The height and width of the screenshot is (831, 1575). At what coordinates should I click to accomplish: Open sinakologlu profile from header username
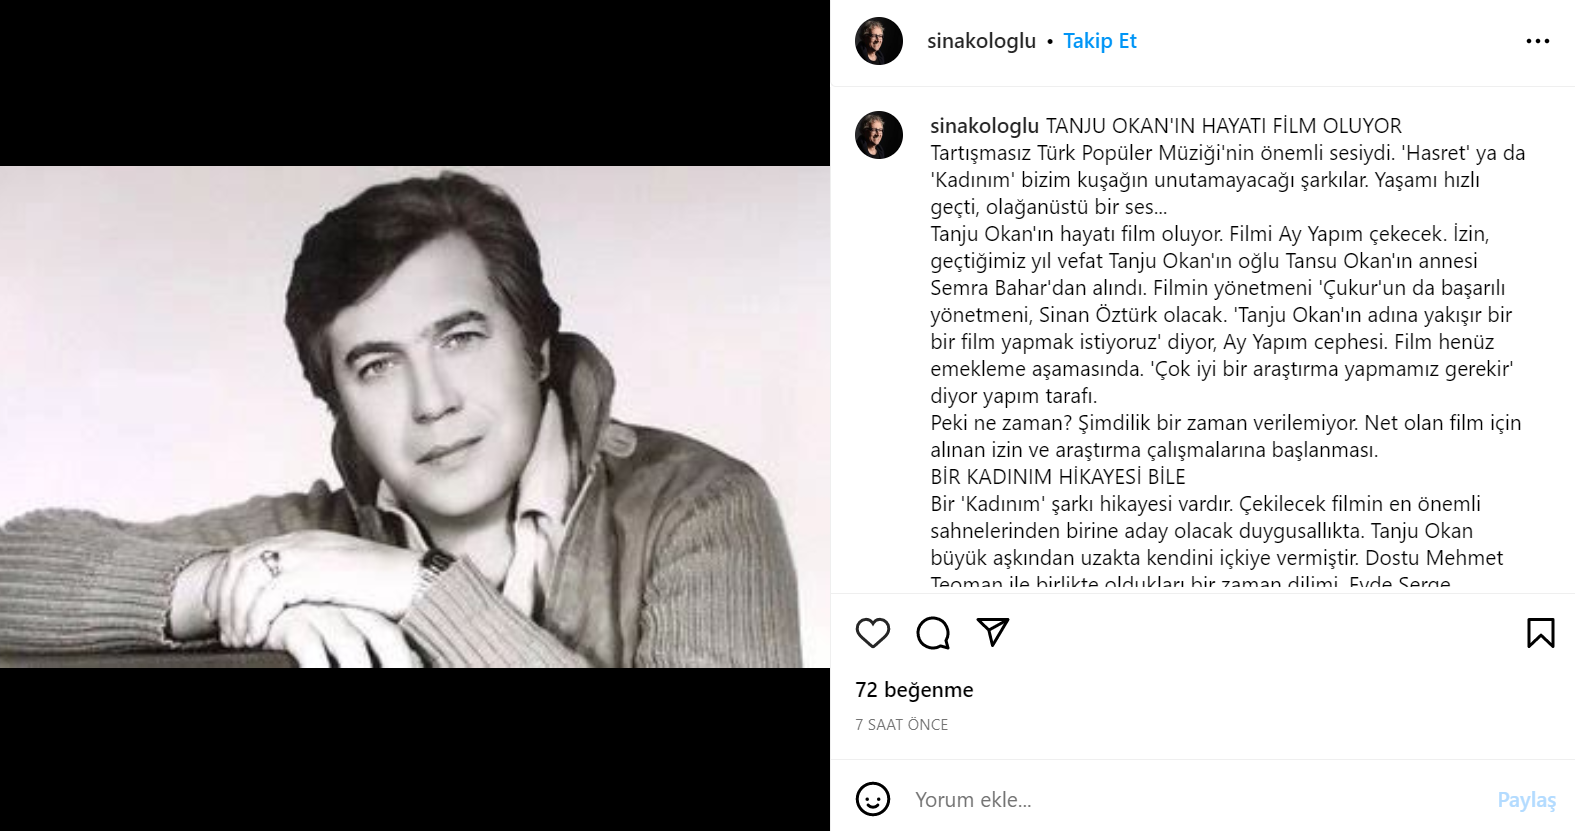(981, 41)
